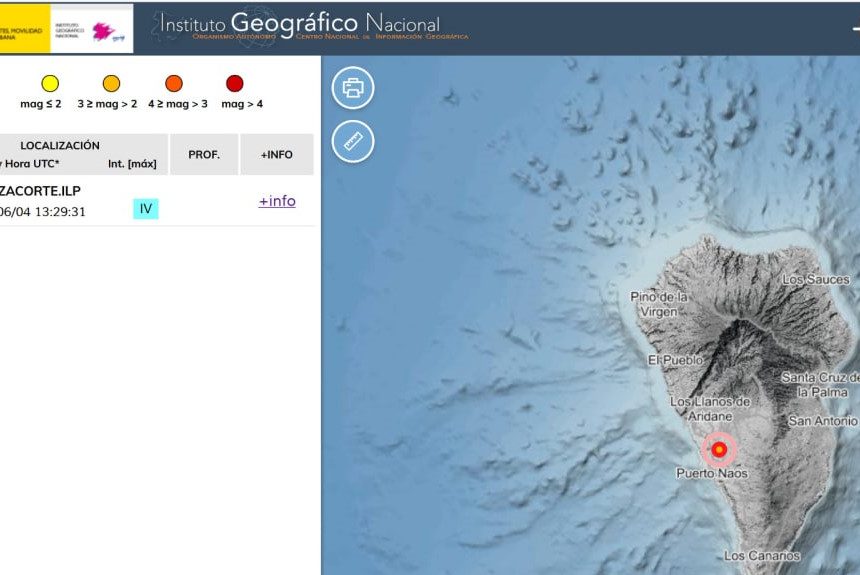
Task: Click the LOCALIZACIÓN column header
Action: click(60, 145)
